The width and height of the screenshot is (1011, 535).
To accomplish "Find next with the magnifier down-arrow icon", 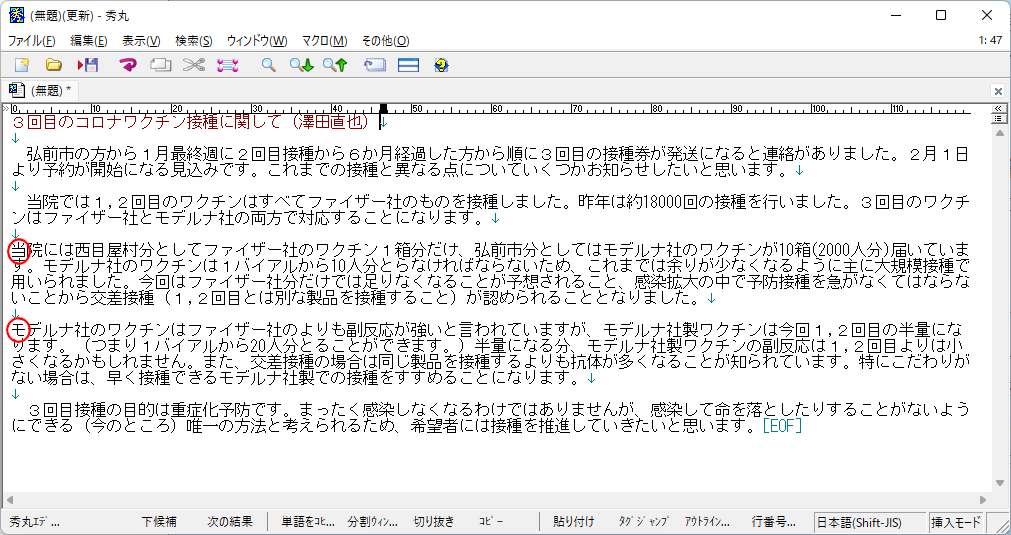I will [x=301, y=65].
